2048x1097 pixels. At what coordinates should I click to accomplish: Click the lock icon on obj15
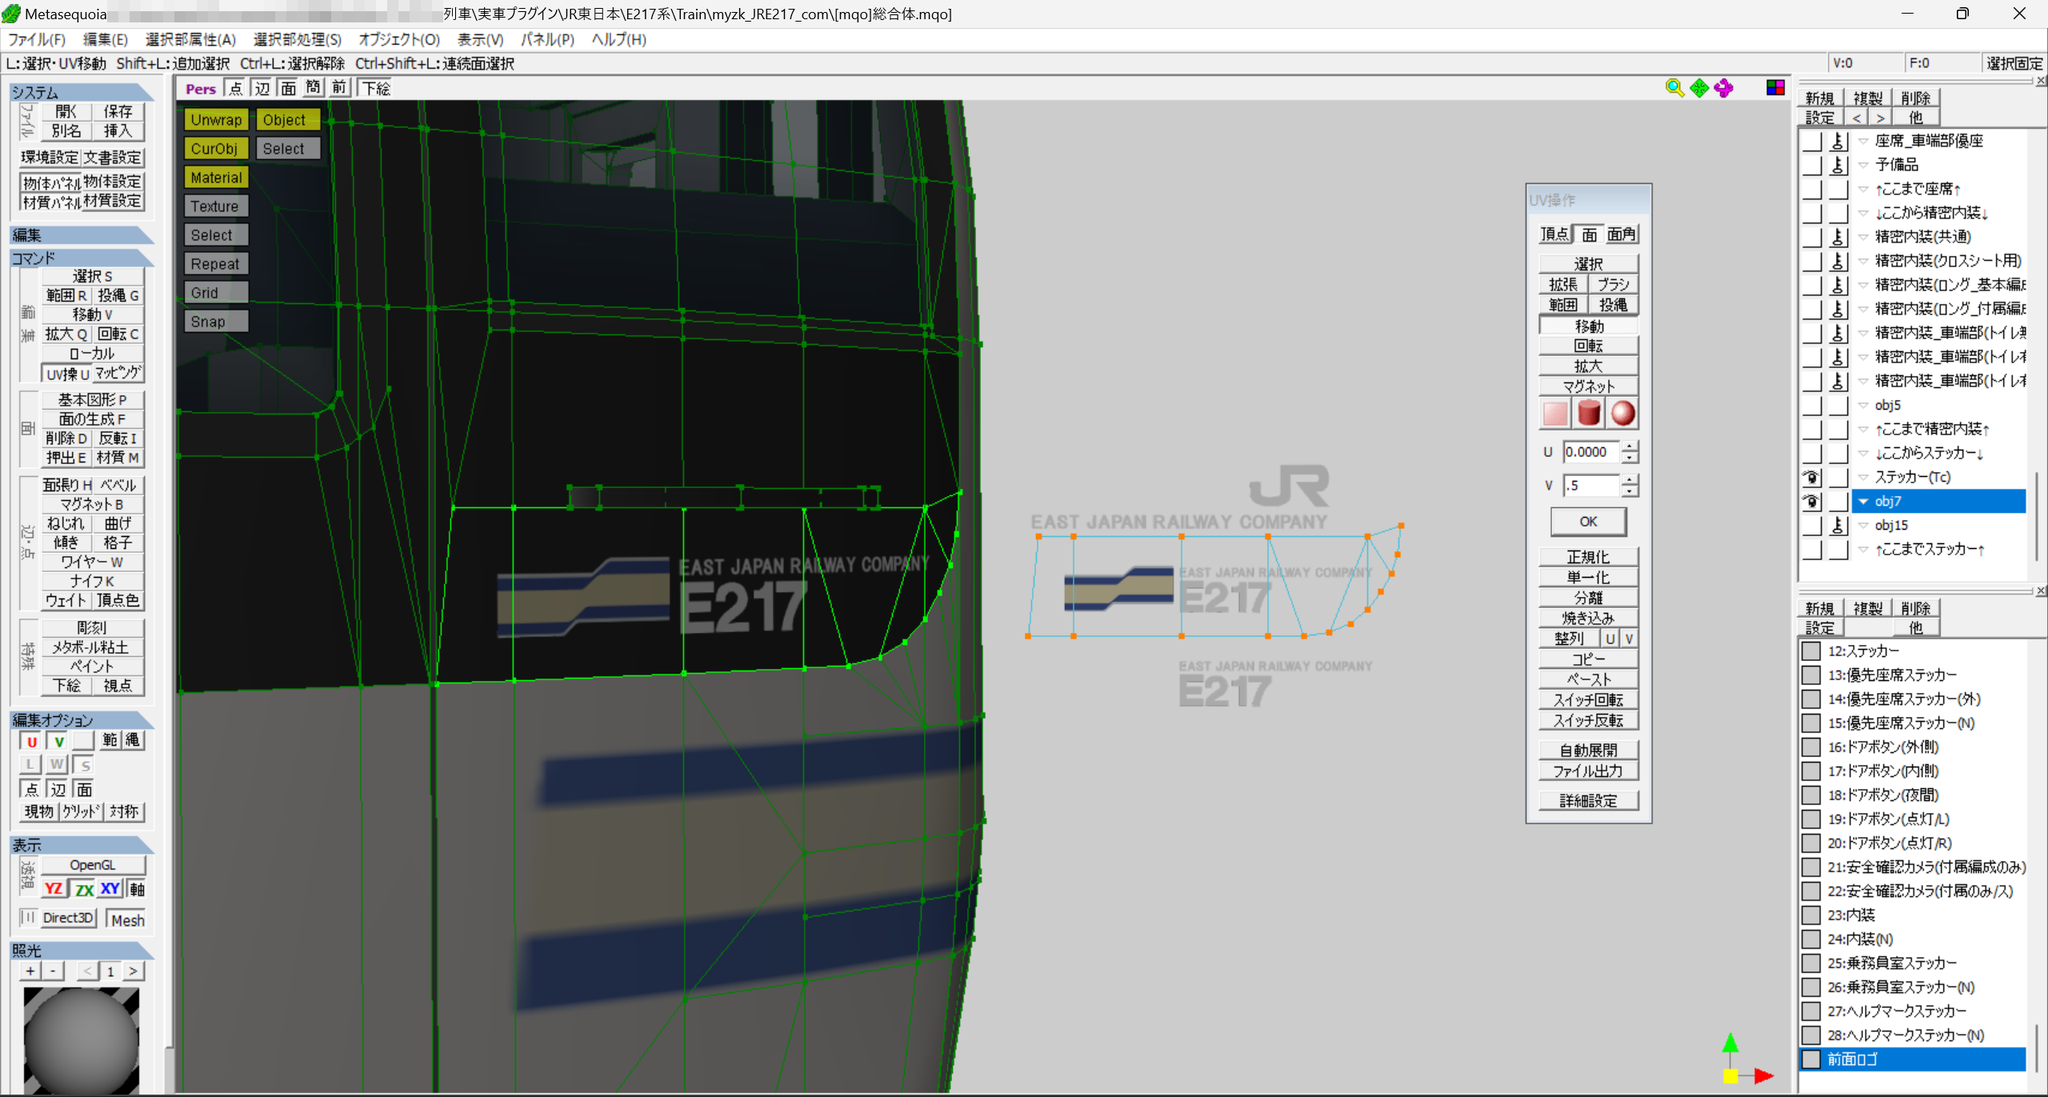tap(1838, 525)
